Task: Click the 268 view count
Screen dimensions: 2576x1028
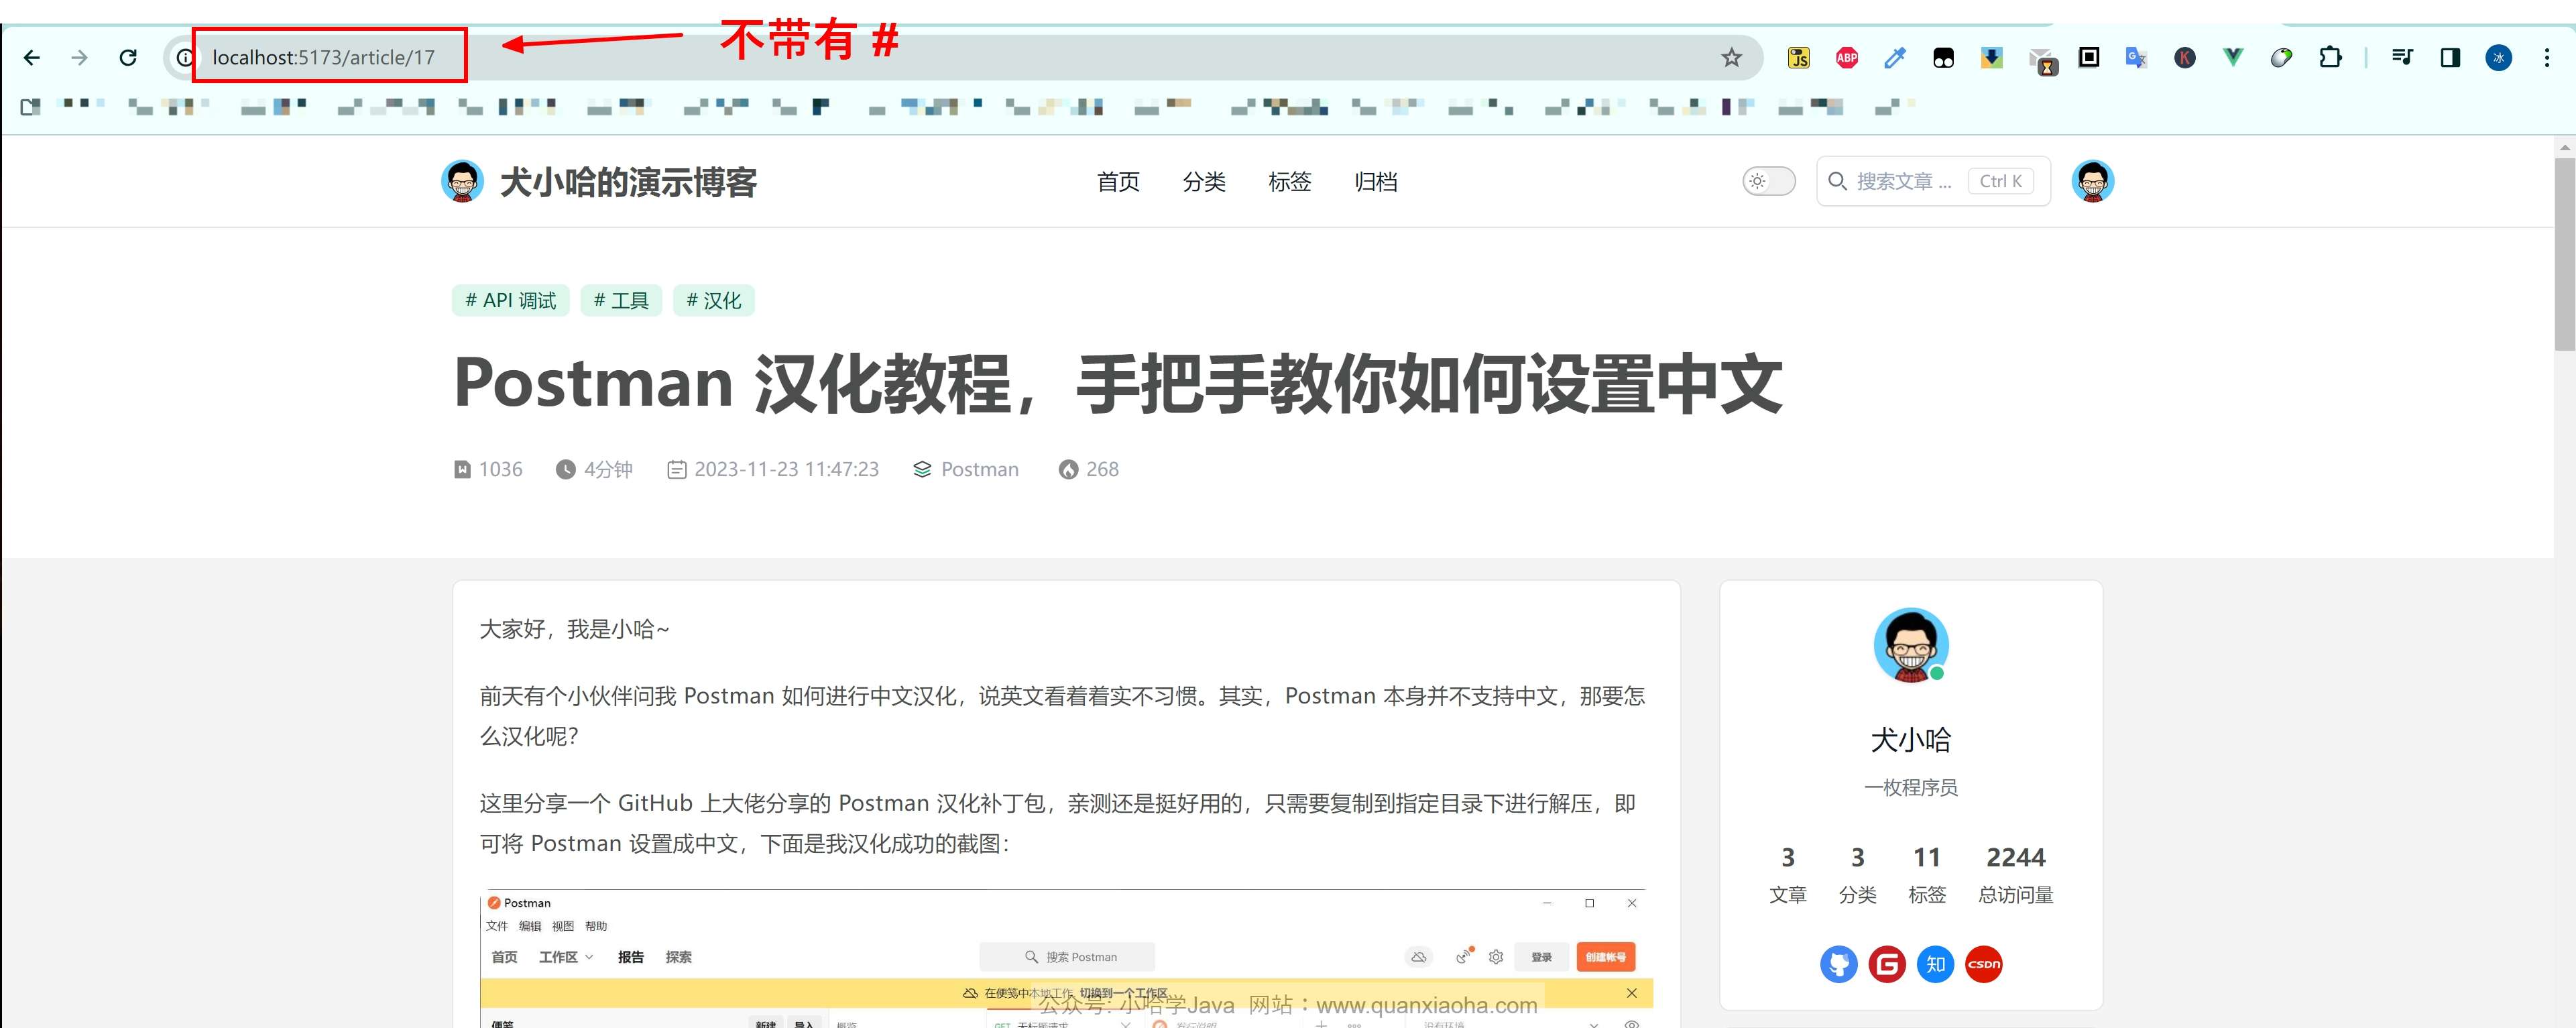Action: click(1102, 469)
